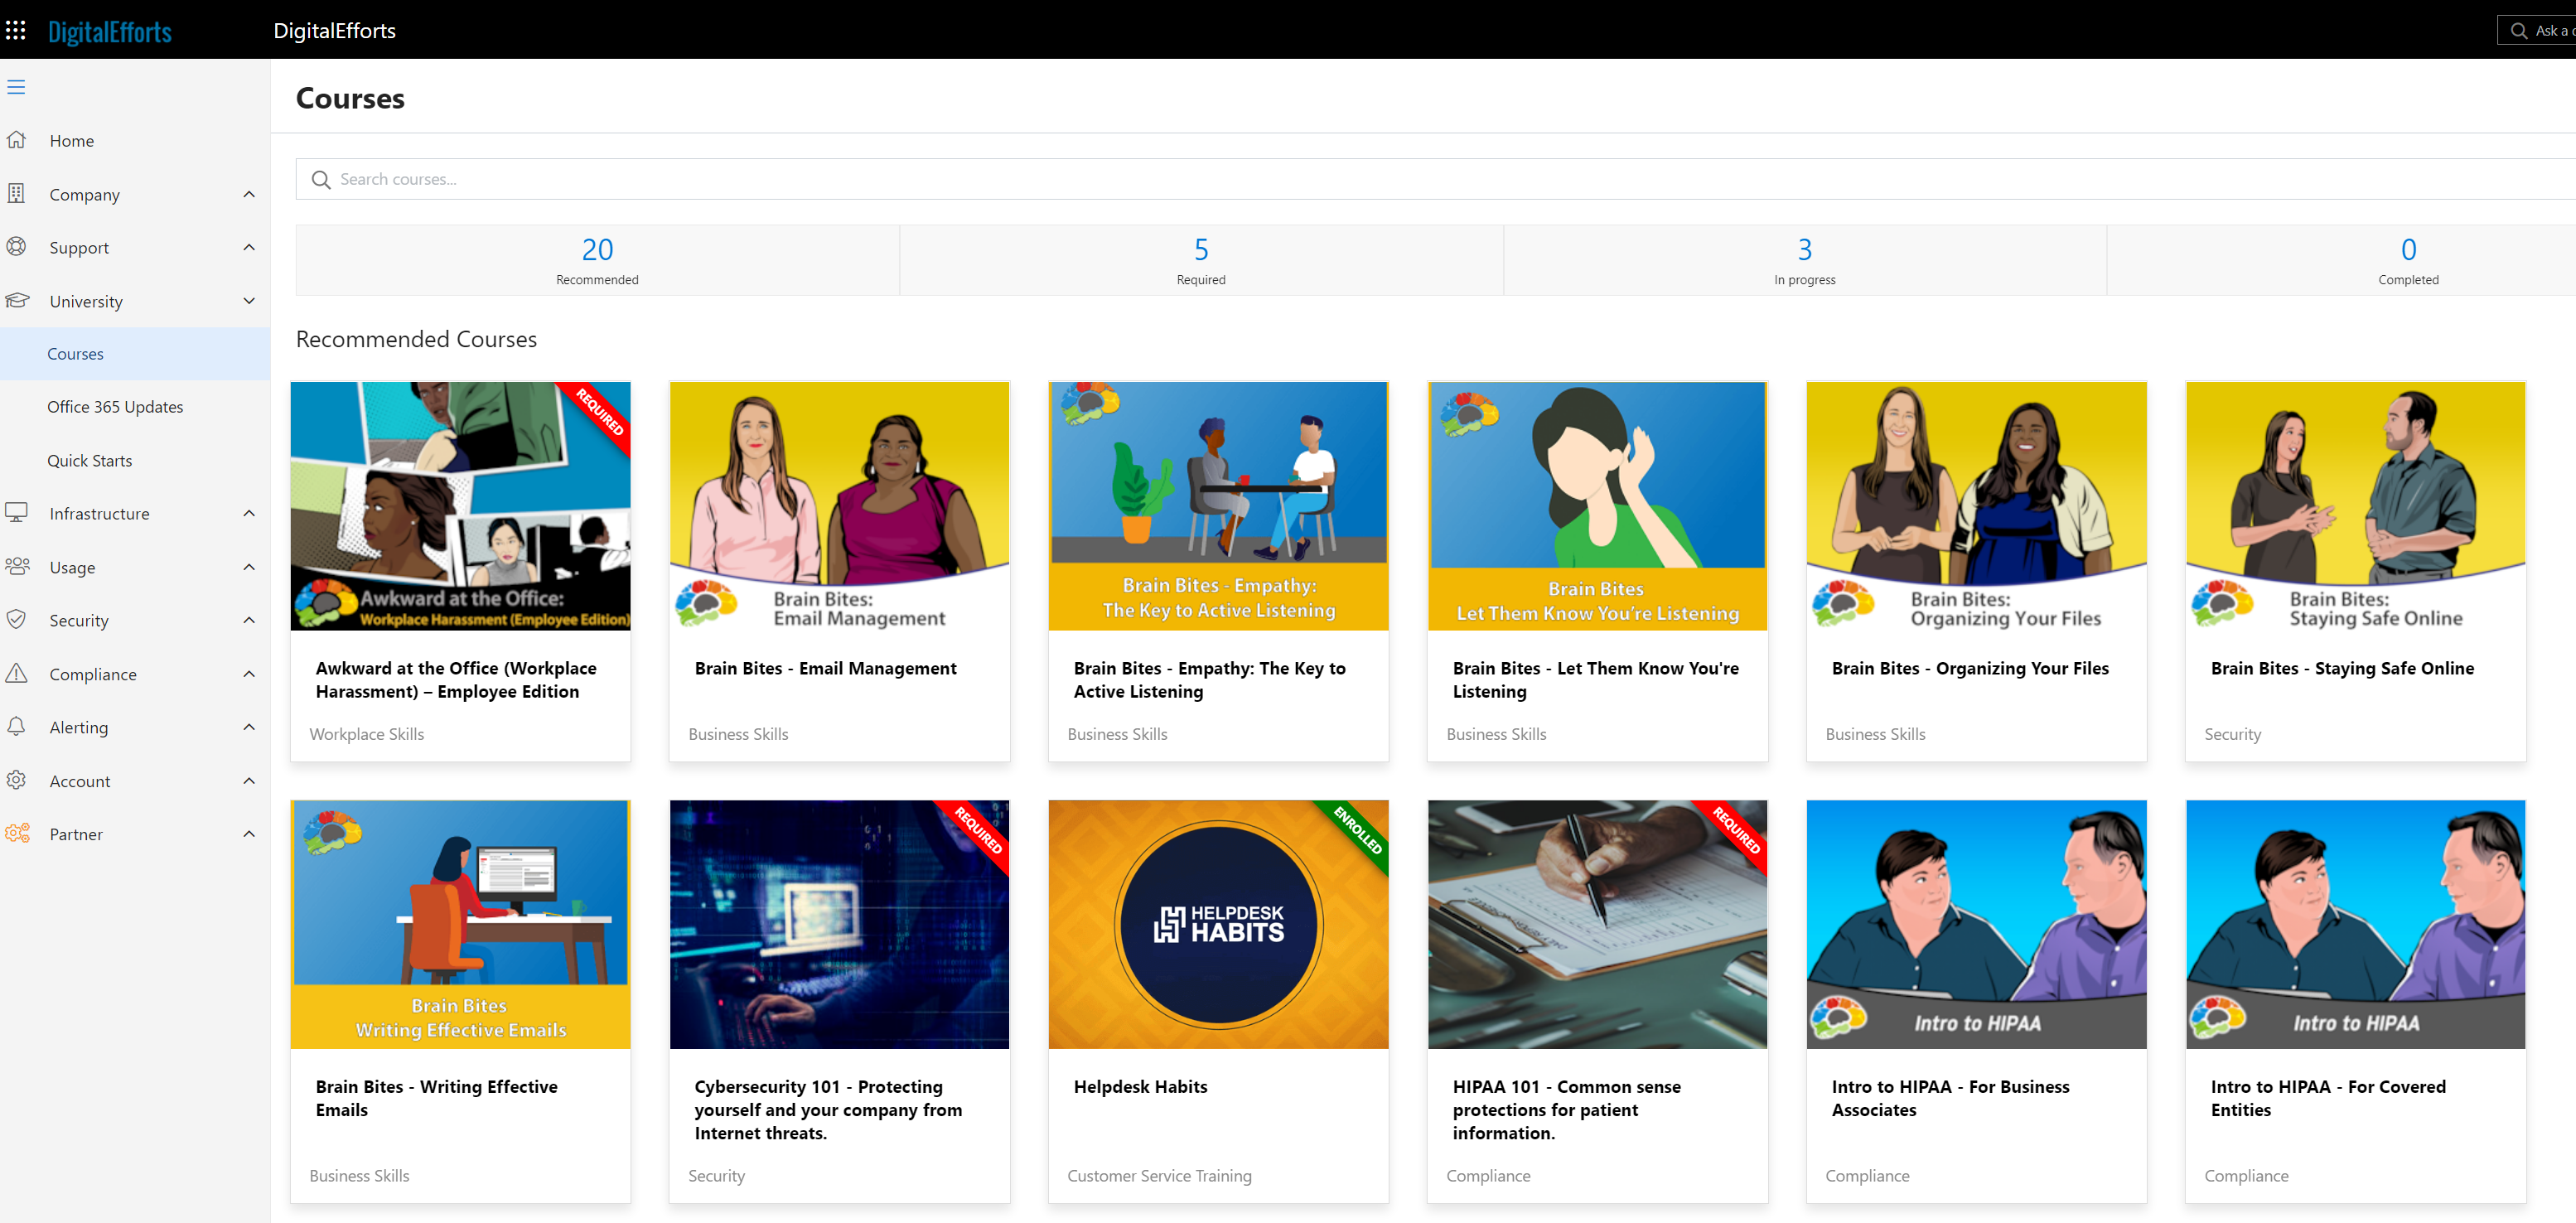Open Brain Bites Email Management thumbnail

(839, 506)
